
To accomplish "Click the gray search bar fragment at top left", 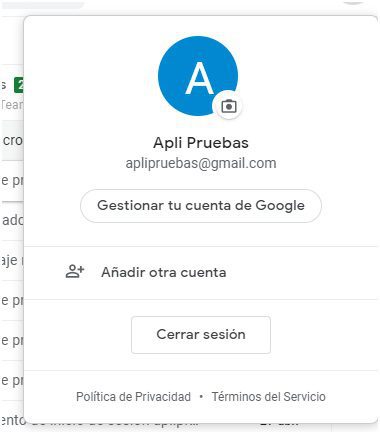I will tap(42, 3).
